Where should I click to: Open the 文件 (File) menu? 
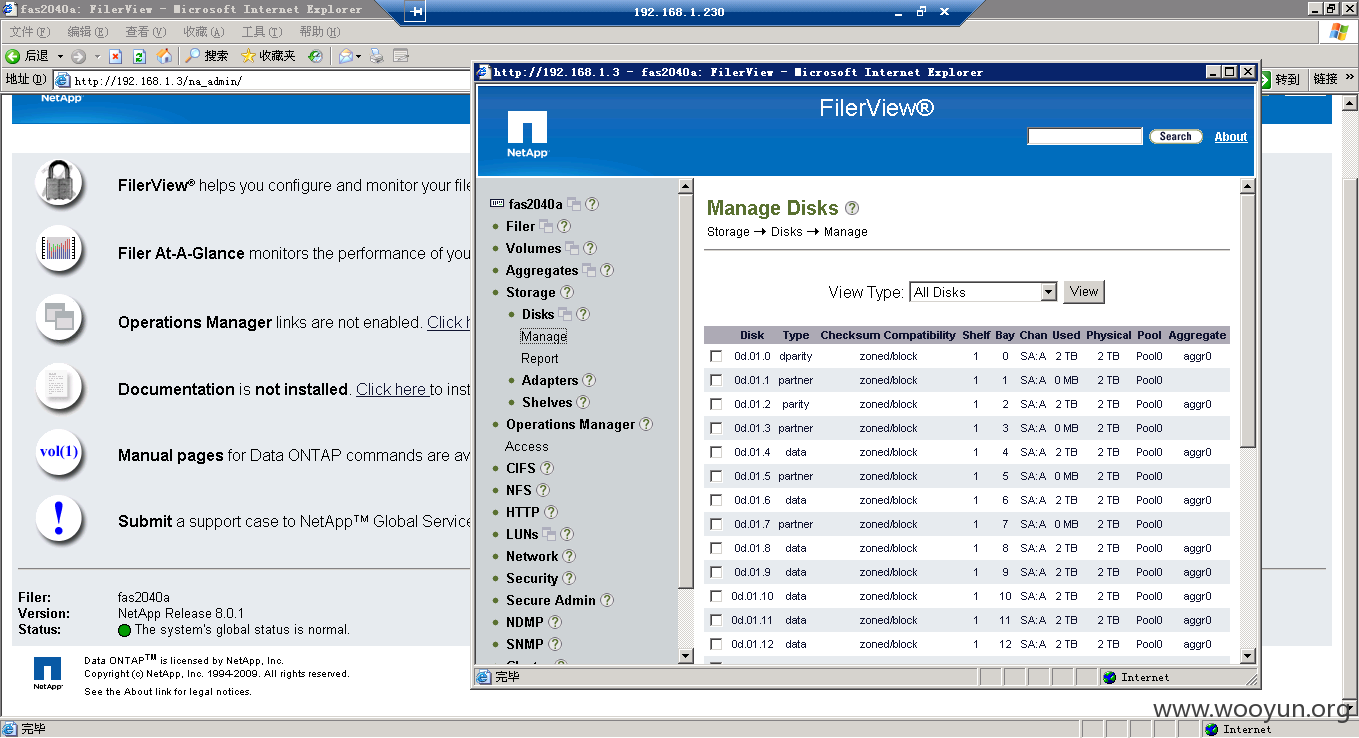click(x=29, y=32)
